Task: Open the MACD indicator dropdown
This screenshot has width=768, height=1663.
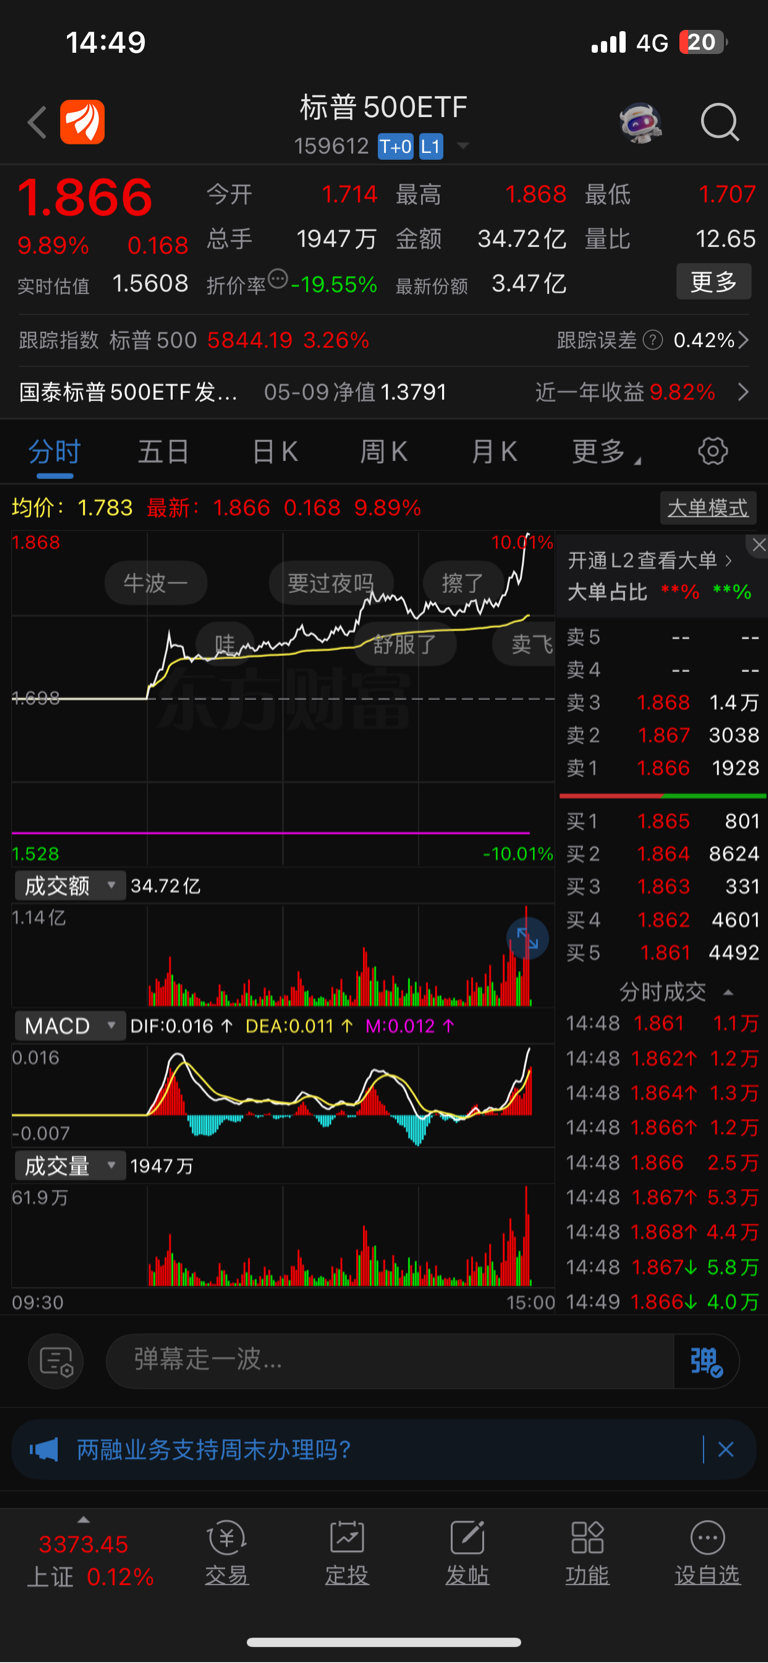Action: tap(68, 1026)
